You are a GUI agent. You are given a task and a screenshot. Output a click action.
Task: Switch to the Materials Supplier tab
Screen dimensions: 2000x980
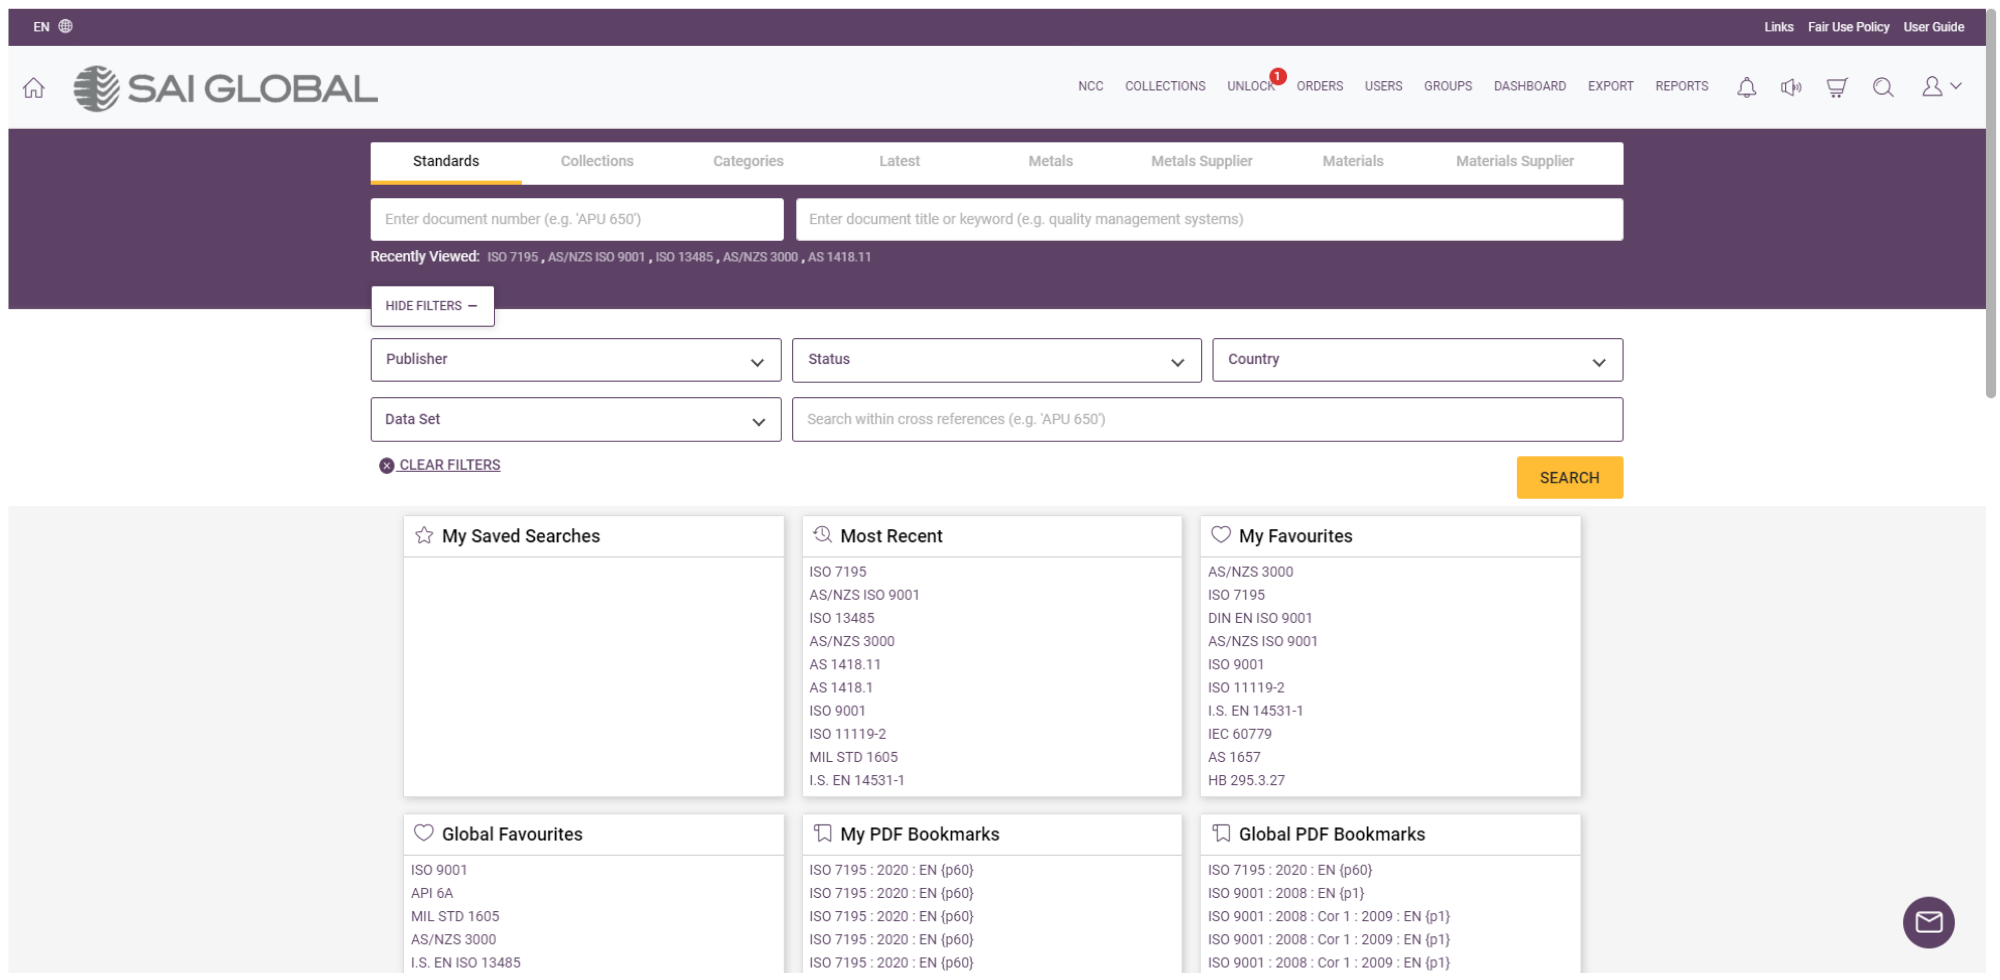click(x=1515, y=162)
